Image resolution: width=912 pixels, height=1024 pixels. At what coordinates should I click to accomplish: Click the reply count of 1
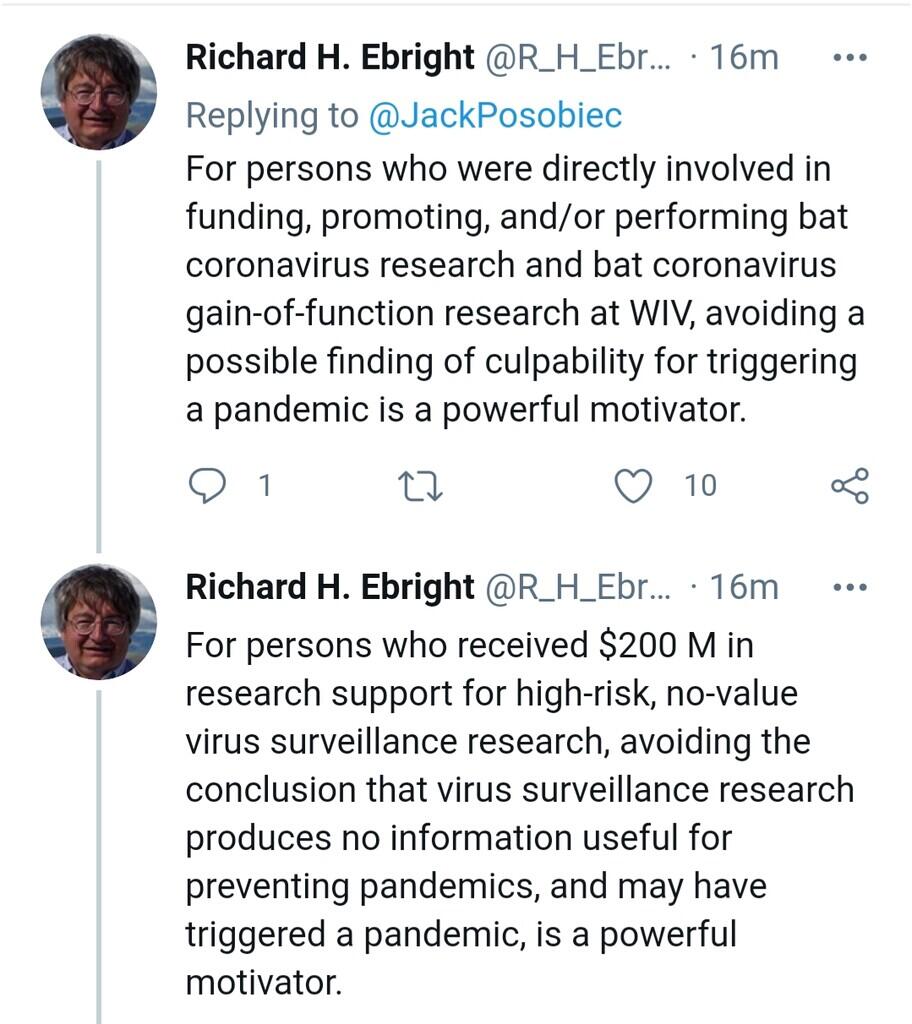pos(265,486)
